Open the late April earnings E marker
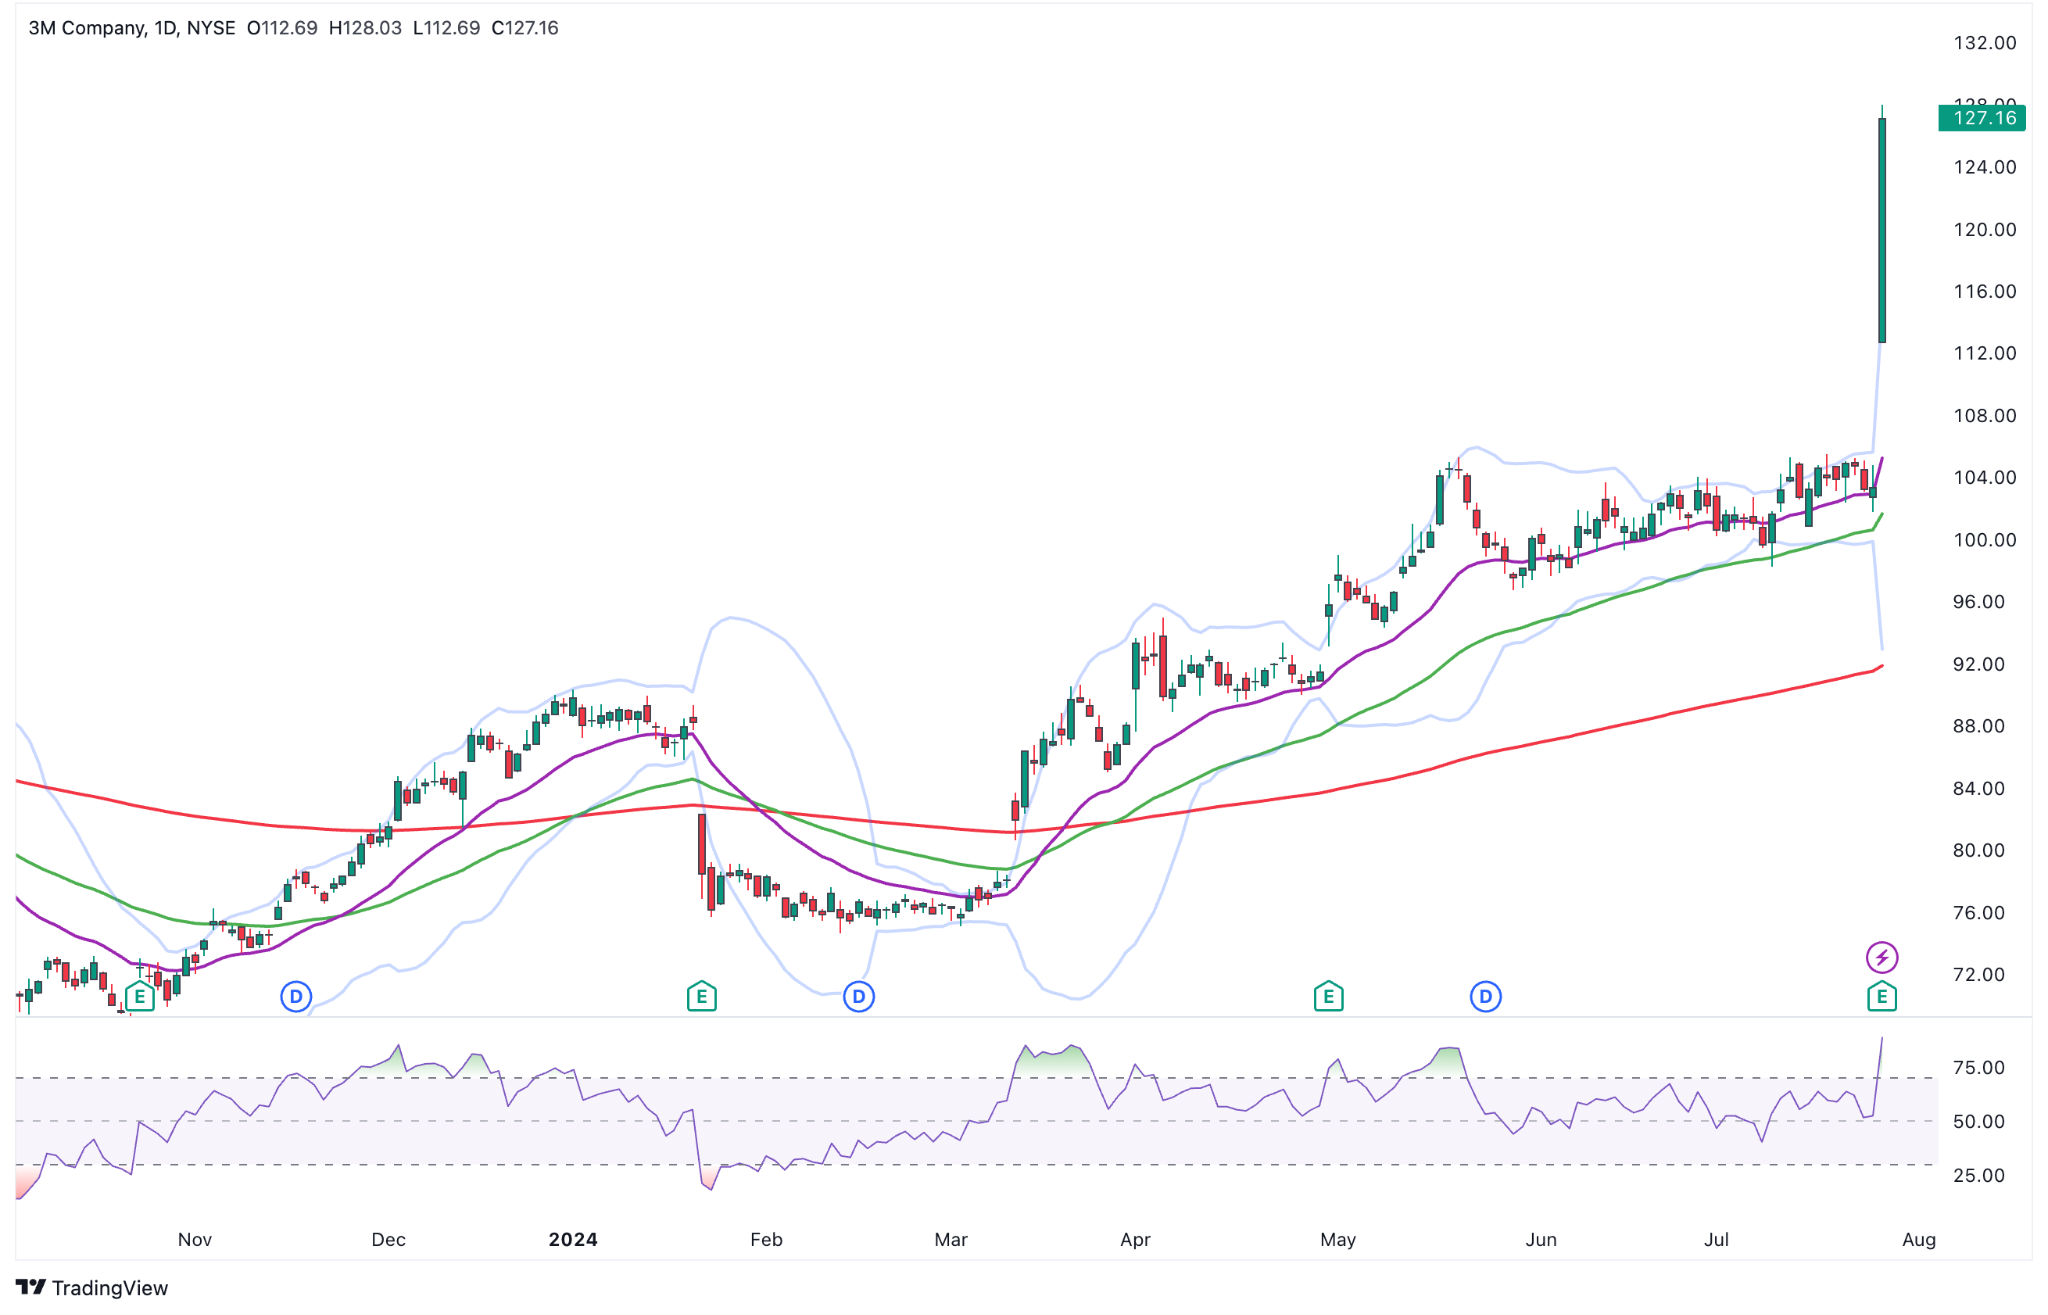This screenshot has width=2048, height=1315. coord(1328,996)
